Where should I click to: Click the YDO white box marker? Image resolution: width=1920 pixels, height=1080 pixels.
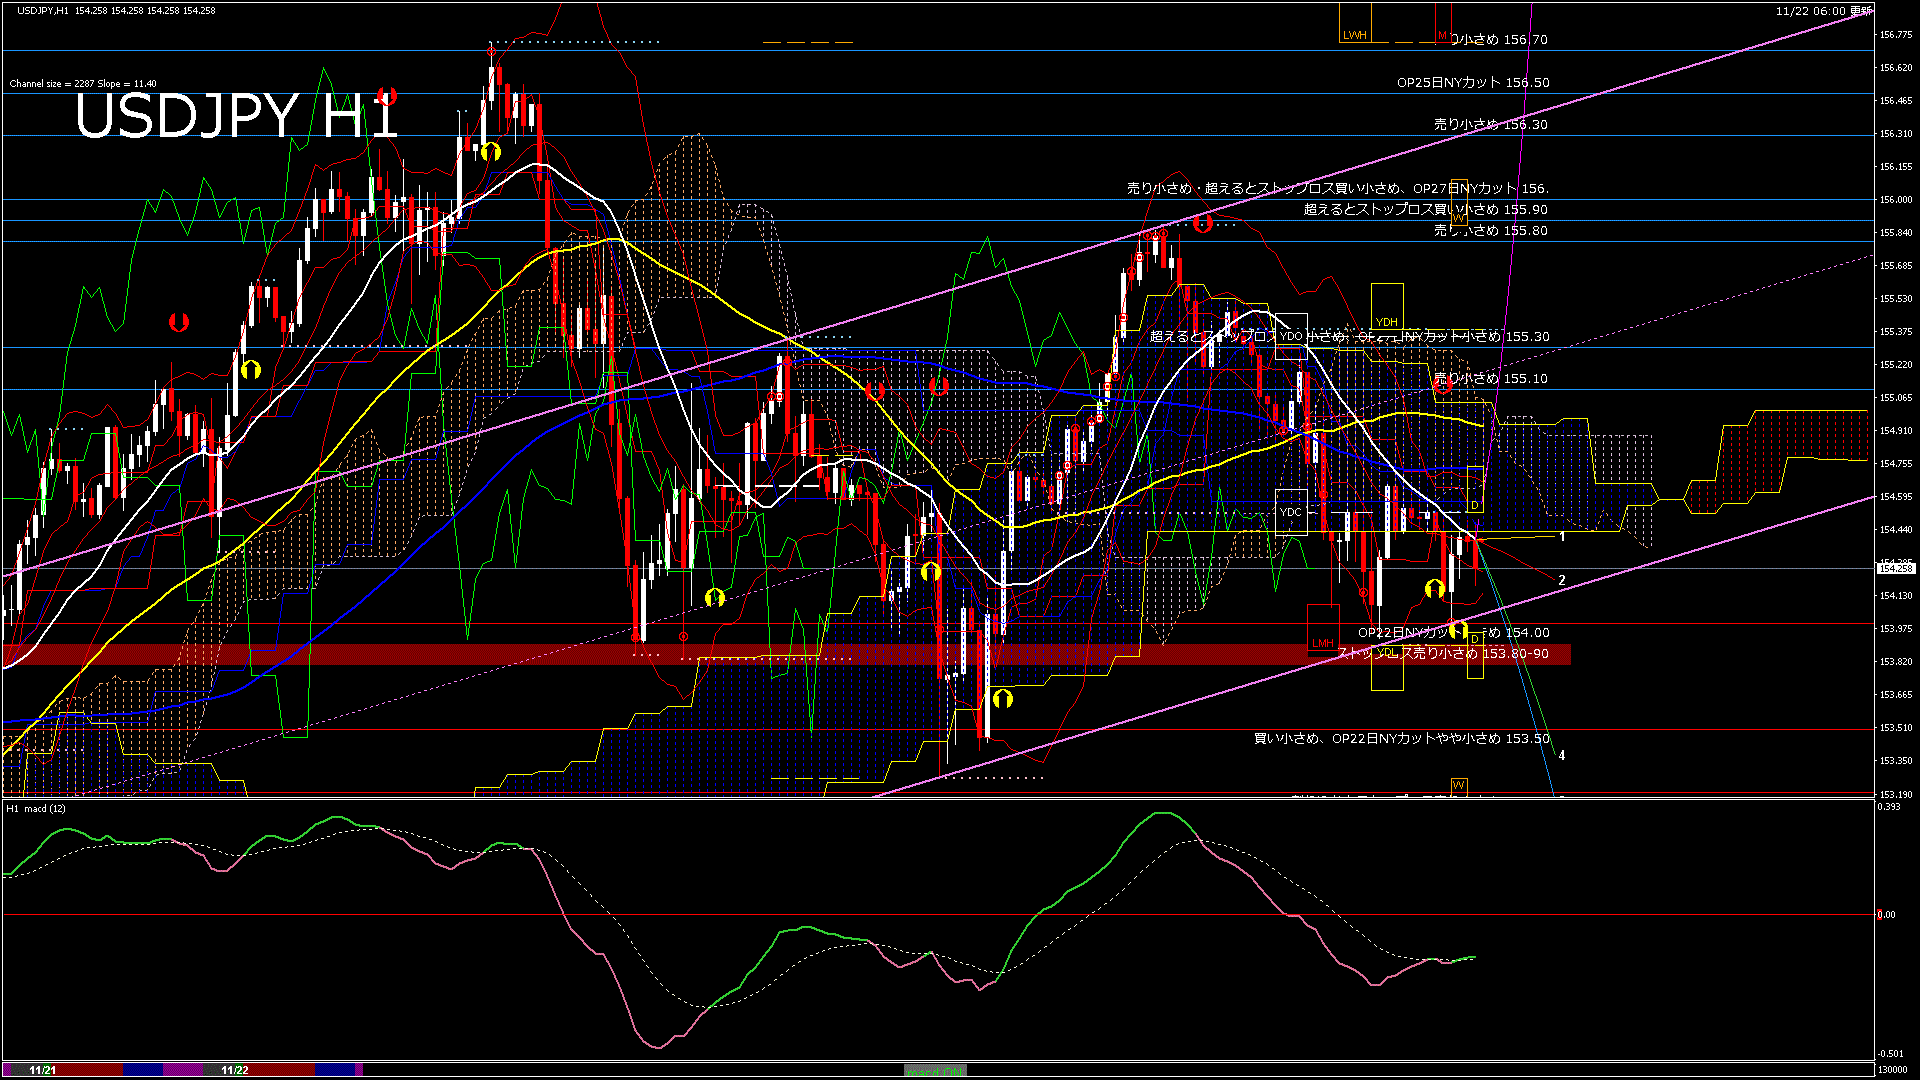(x=1291, y=336)
